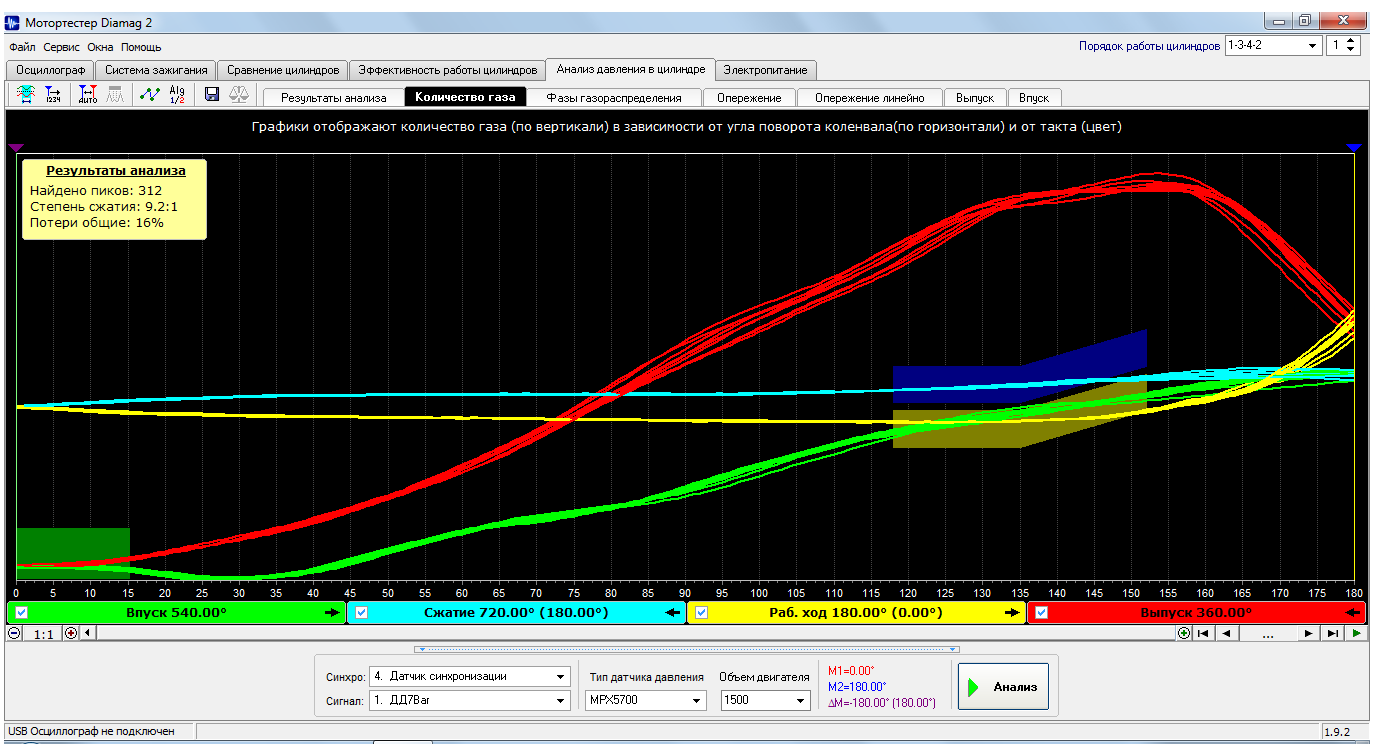This screenshot has width=1382, height=744.
Task: Open the Результаты анализа sub-tab
Action: [x=333, y=98]
